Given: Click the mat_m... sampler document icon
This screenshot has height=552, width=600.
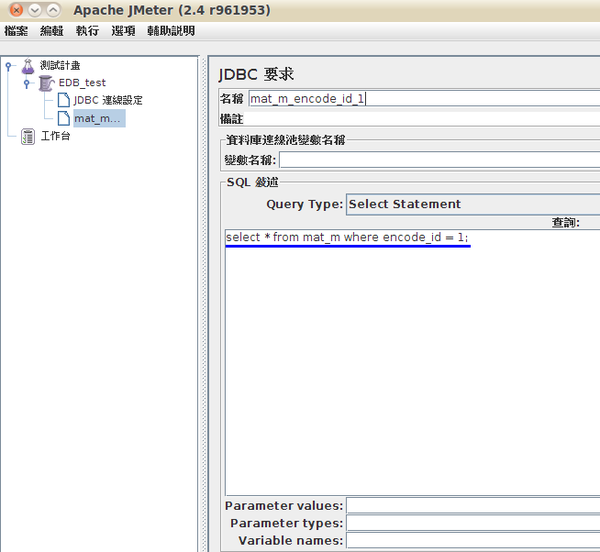Looking at the screenshot, I should pos(64,118).
